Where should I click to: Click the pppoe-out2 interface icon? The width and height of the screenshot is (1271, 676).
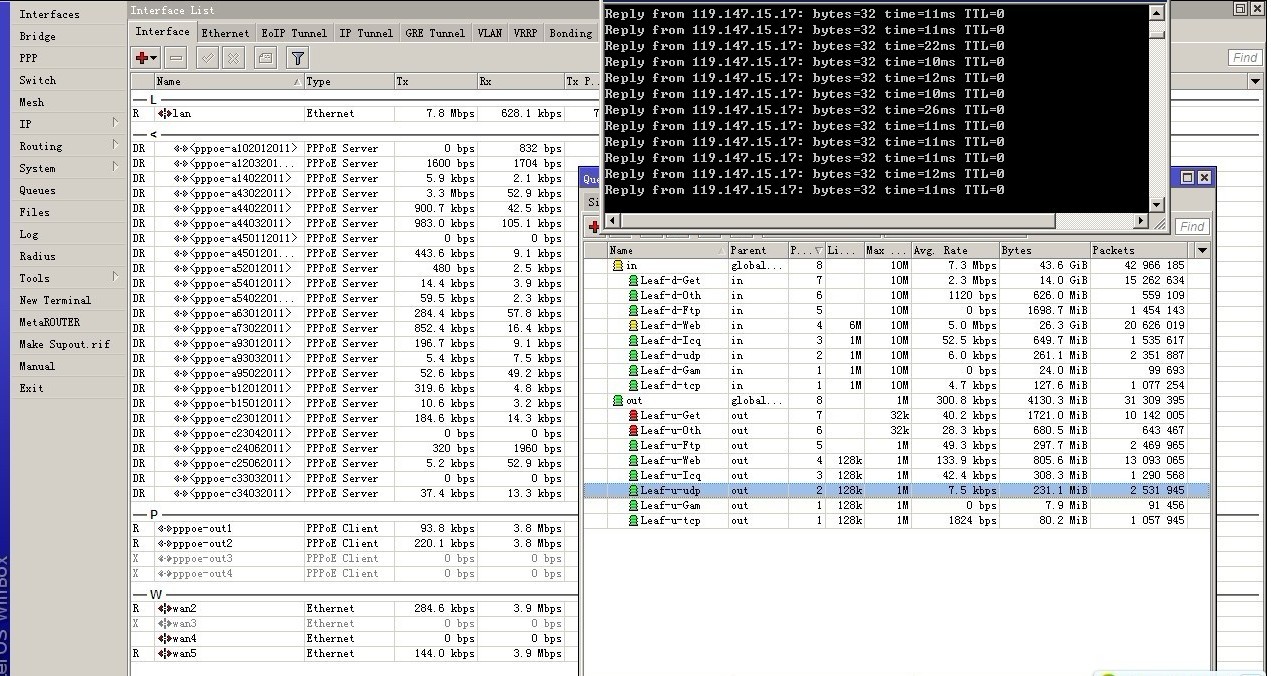tap(164, 544)
